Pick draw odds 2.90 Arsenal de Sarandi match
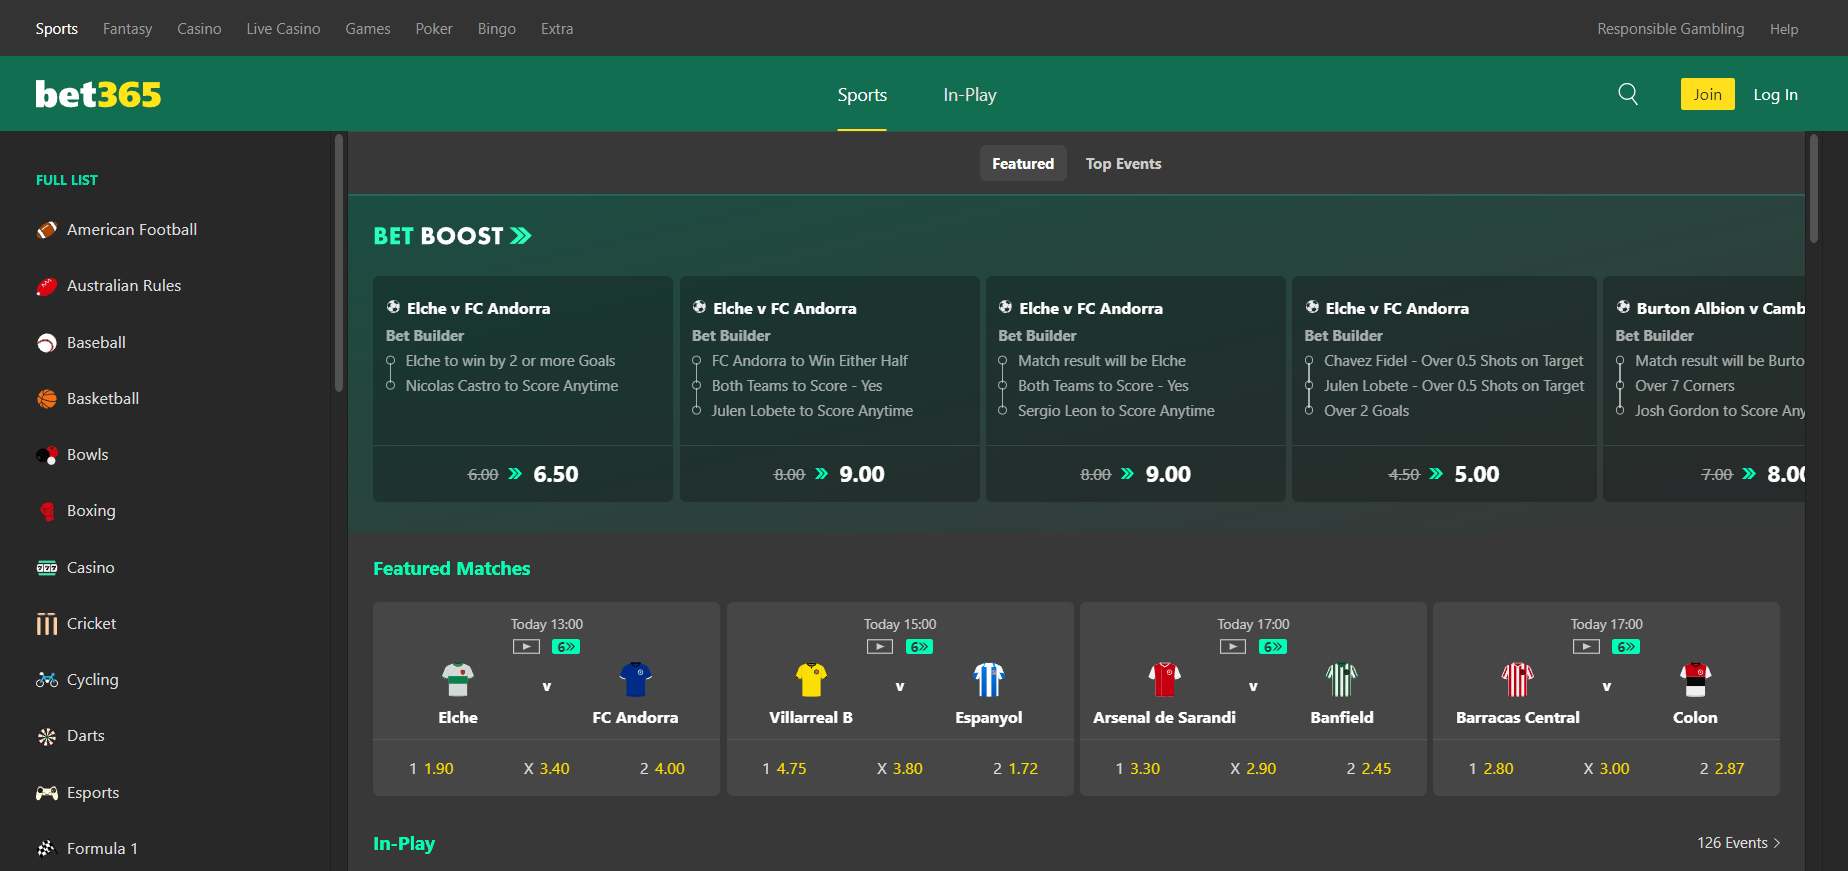This screenshot has height=871, width=1848. coord(1253,768)
